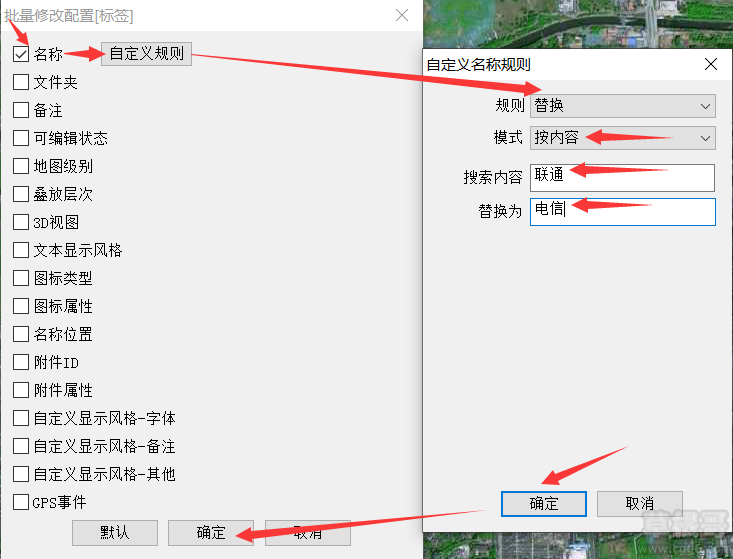Viewport: 733px width, 559px height.
Task: Confirm with 确定 in 批量修改配置 dialog
Action: click(x=211, y=533)
